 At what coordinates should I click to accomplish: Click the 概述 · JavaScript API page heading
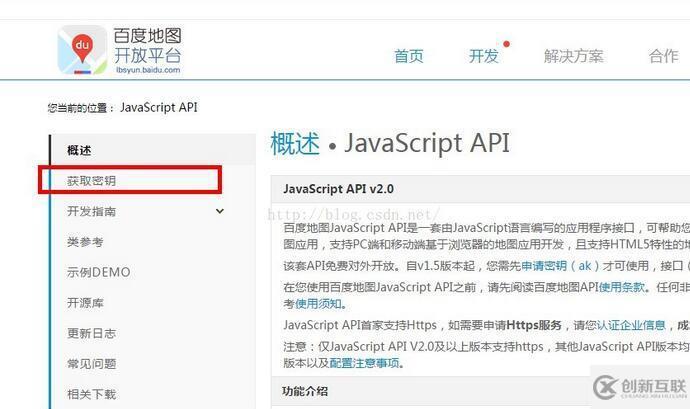390,144
